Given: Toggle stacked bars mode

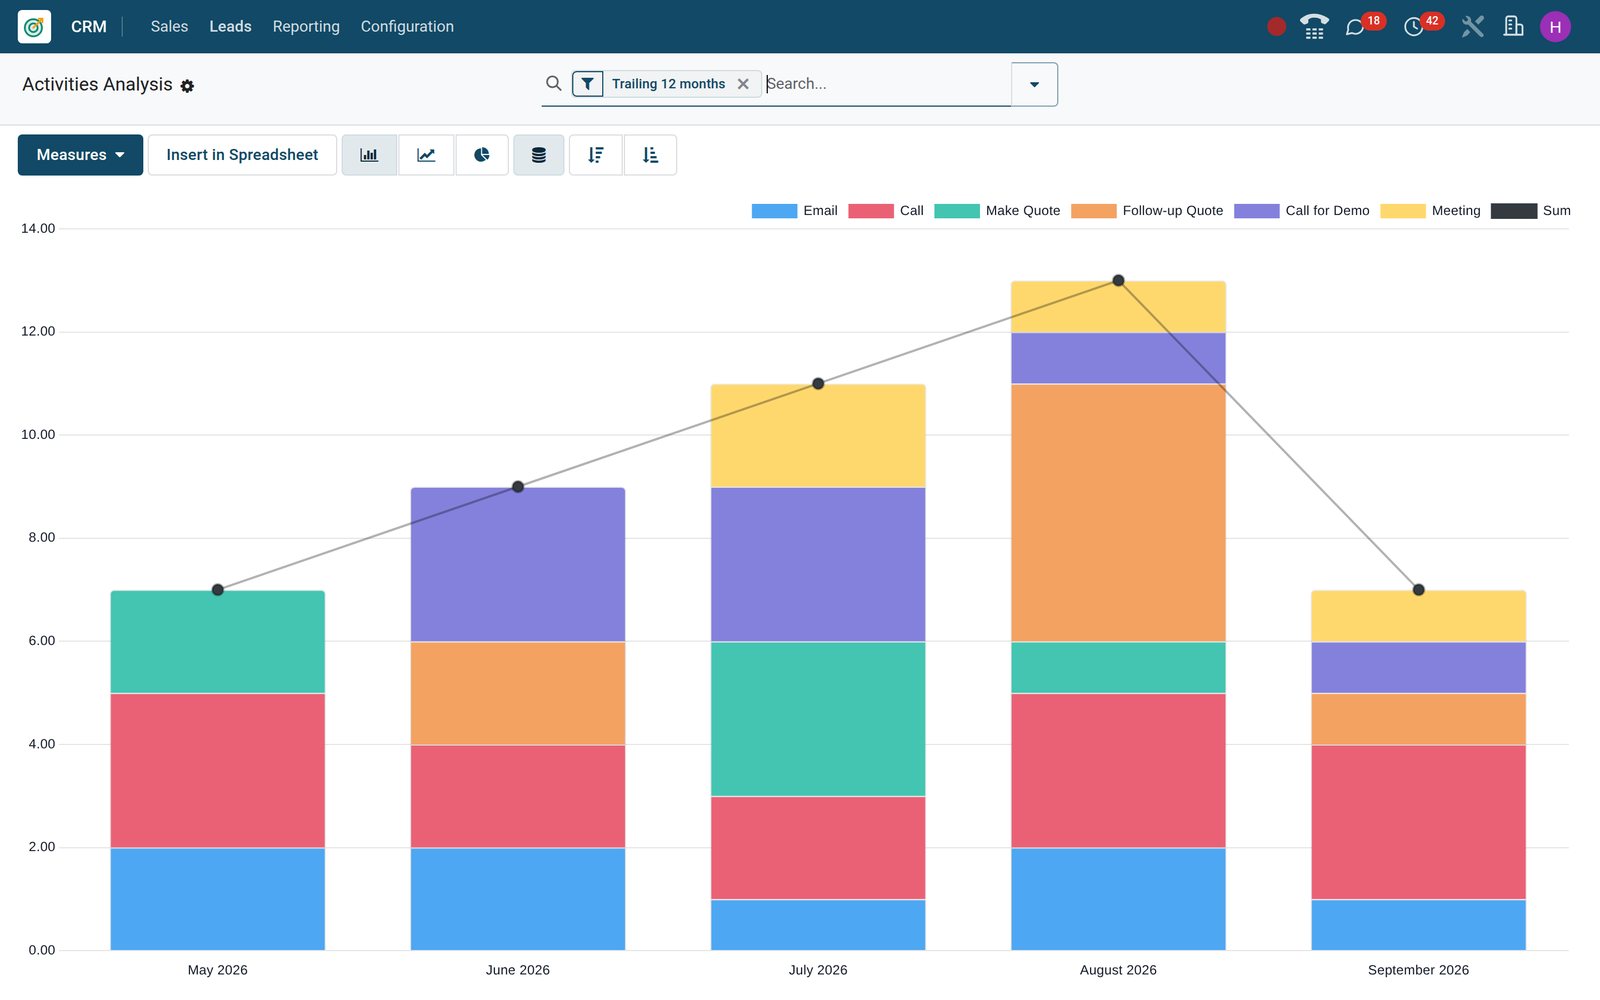Looking at the screenshot, I should tap(539, 155).
